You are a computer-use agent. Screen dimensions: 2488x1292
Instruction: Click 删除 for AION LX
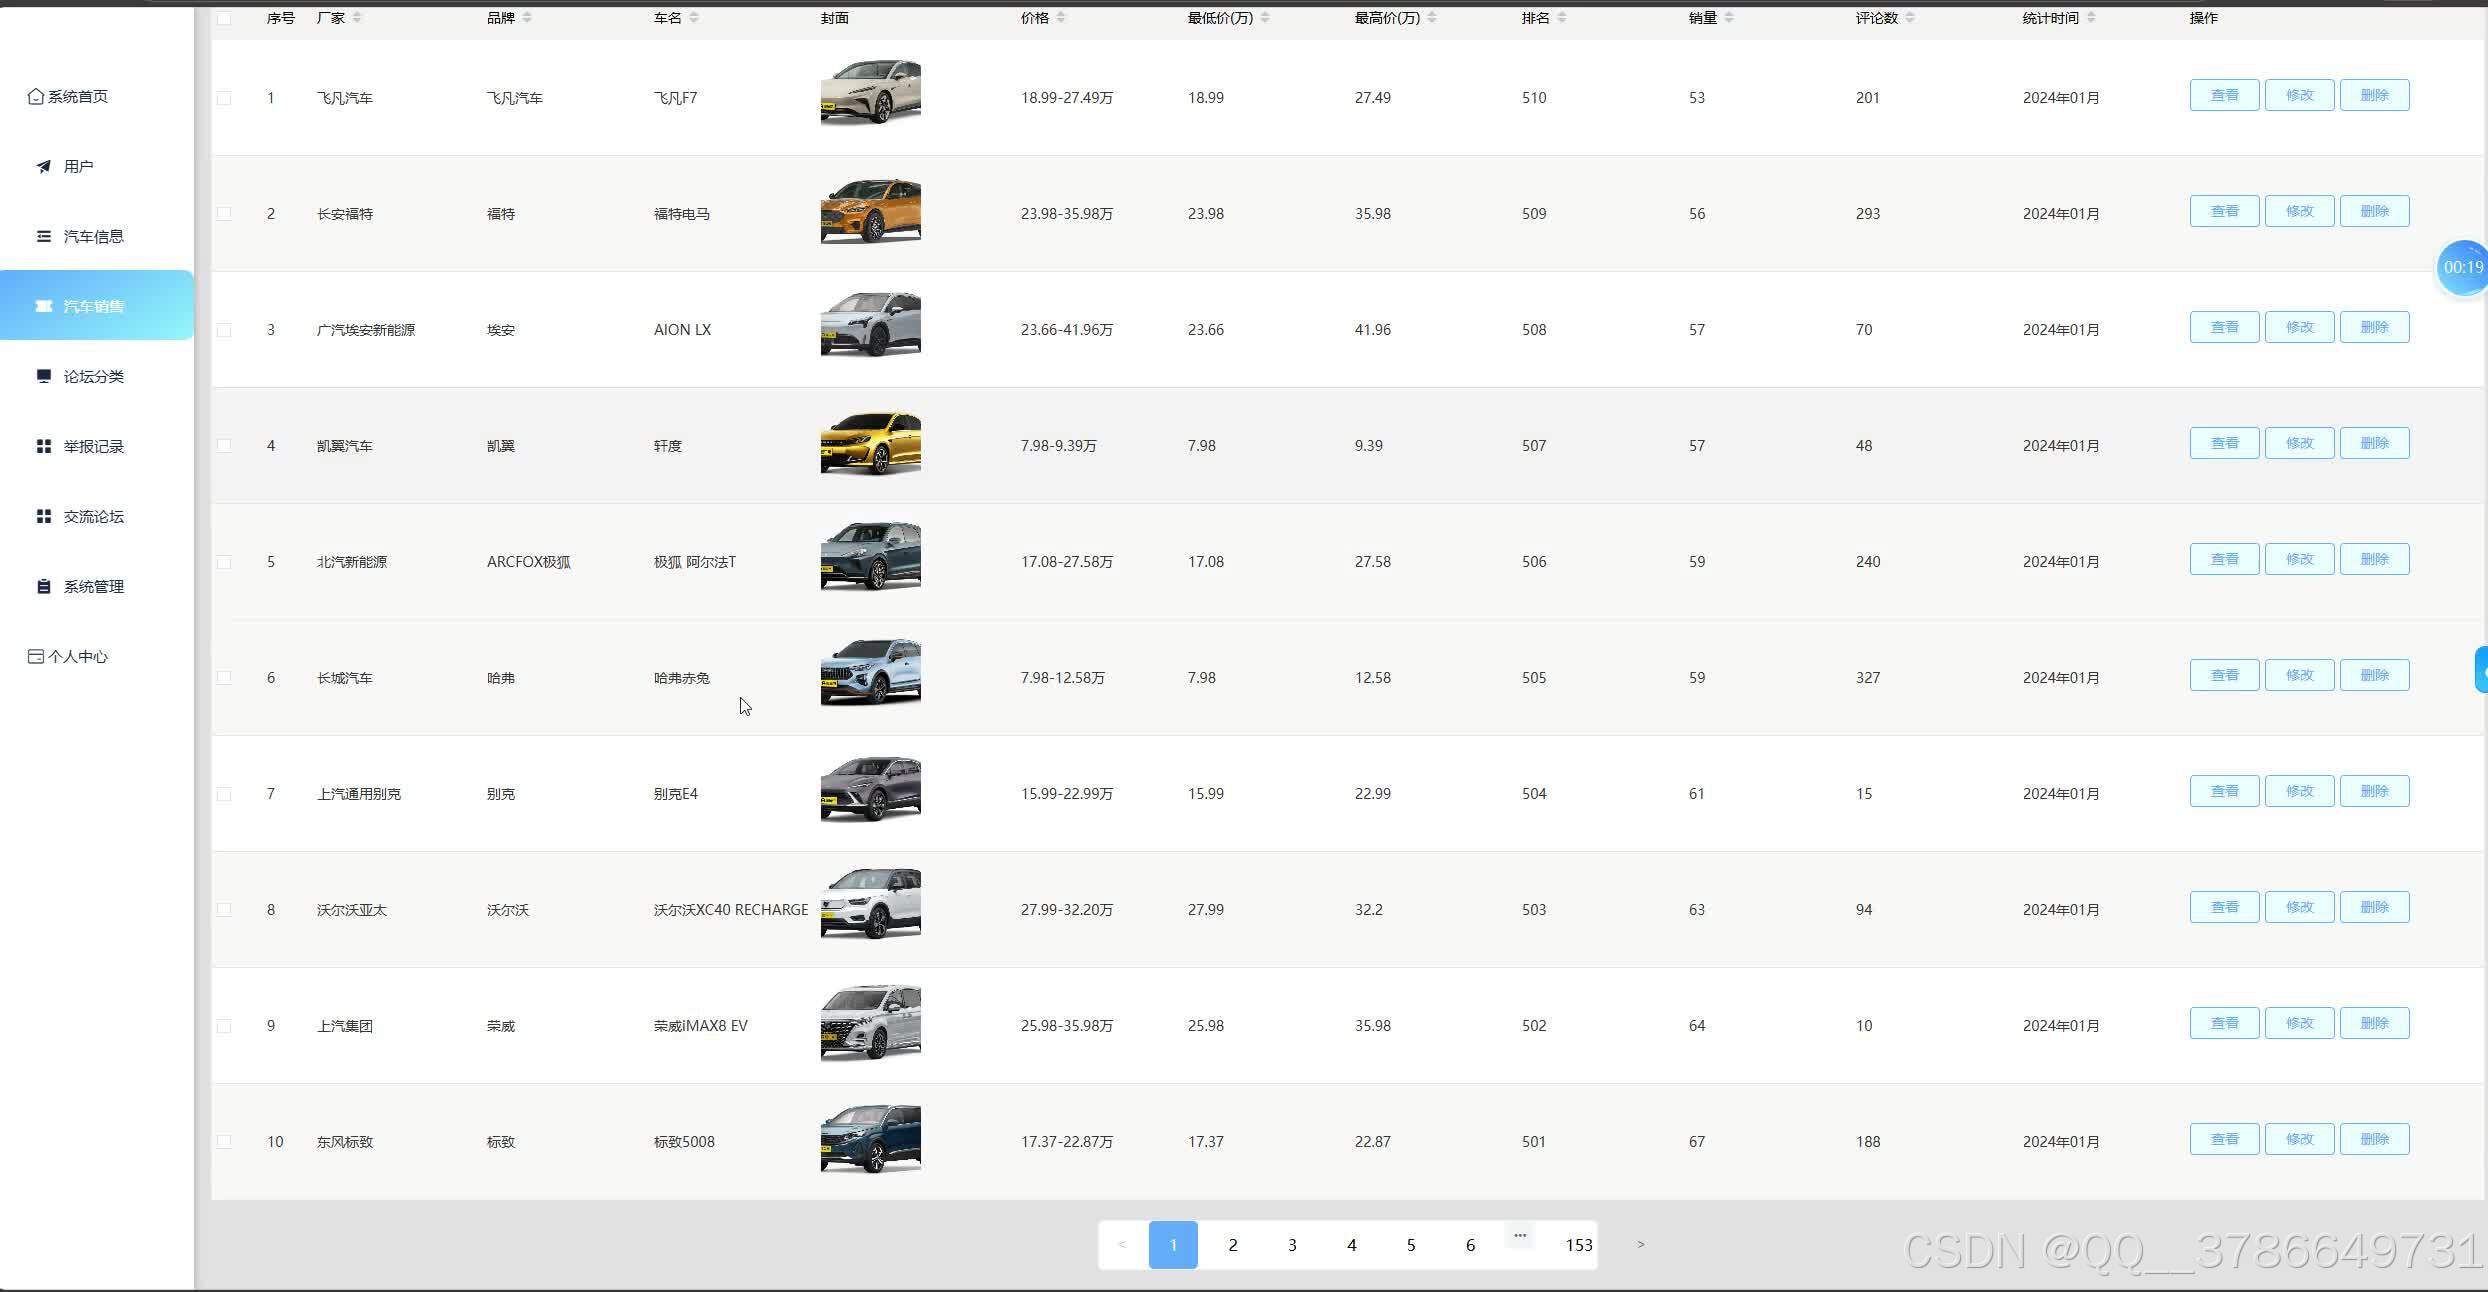click(x=2374, y=327)
